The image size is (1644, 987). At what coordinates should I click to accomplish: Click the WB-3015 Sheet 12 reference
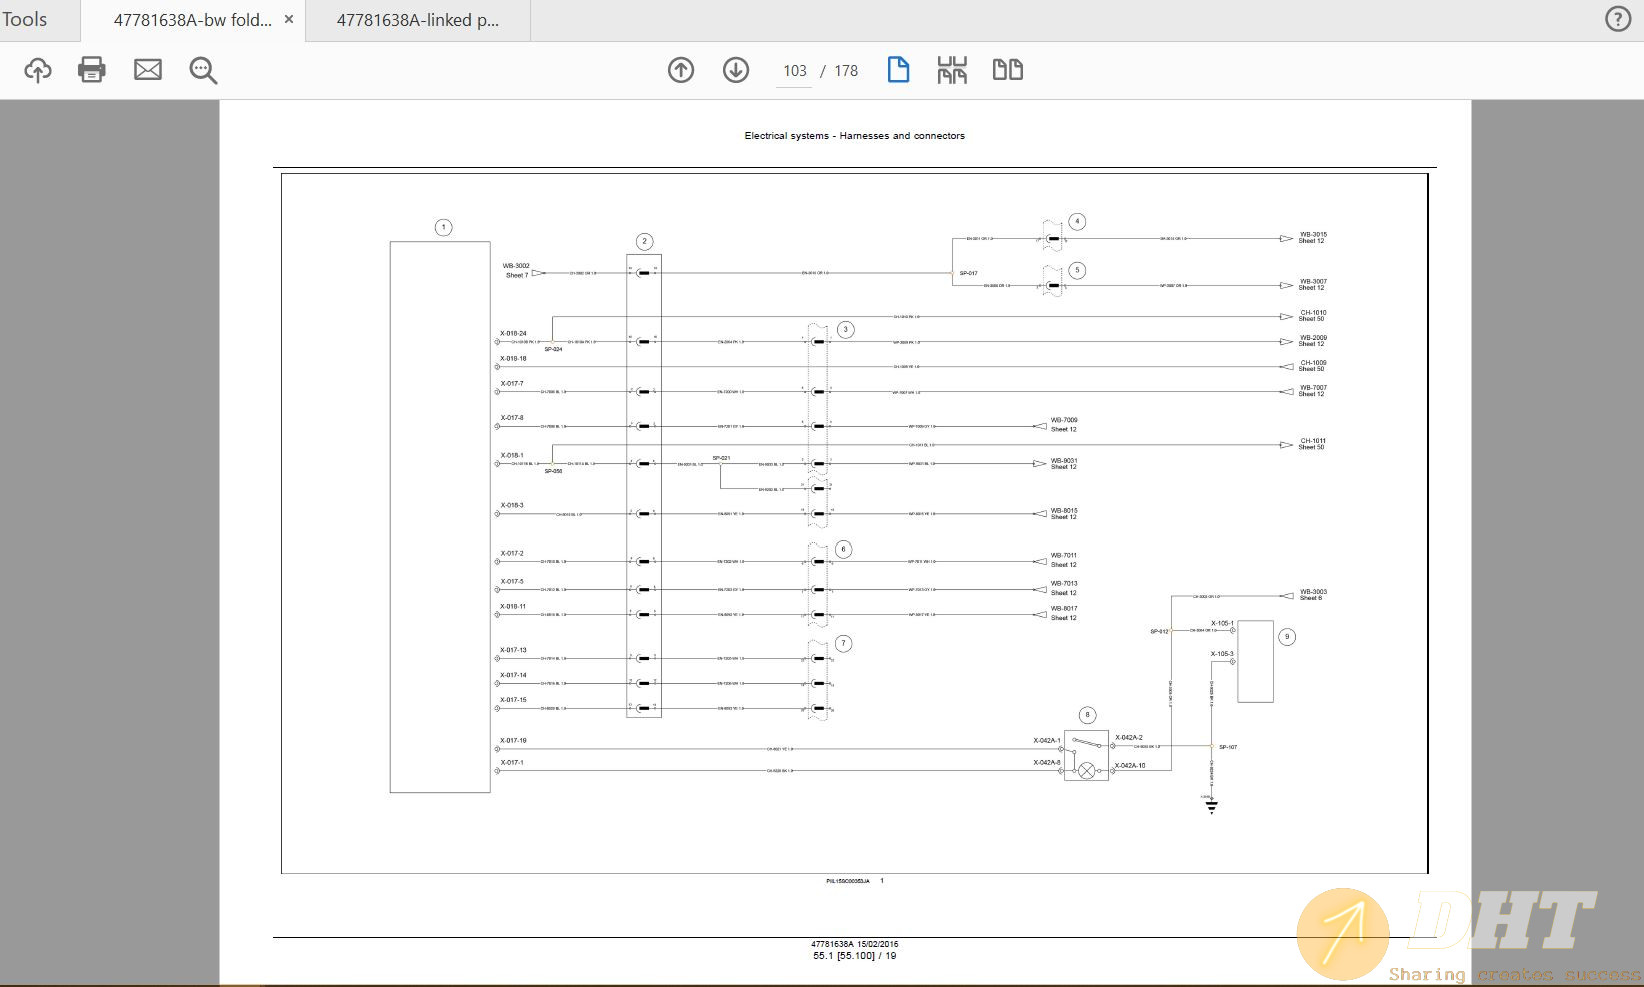pyautogui.click(x=1312, y=238)
